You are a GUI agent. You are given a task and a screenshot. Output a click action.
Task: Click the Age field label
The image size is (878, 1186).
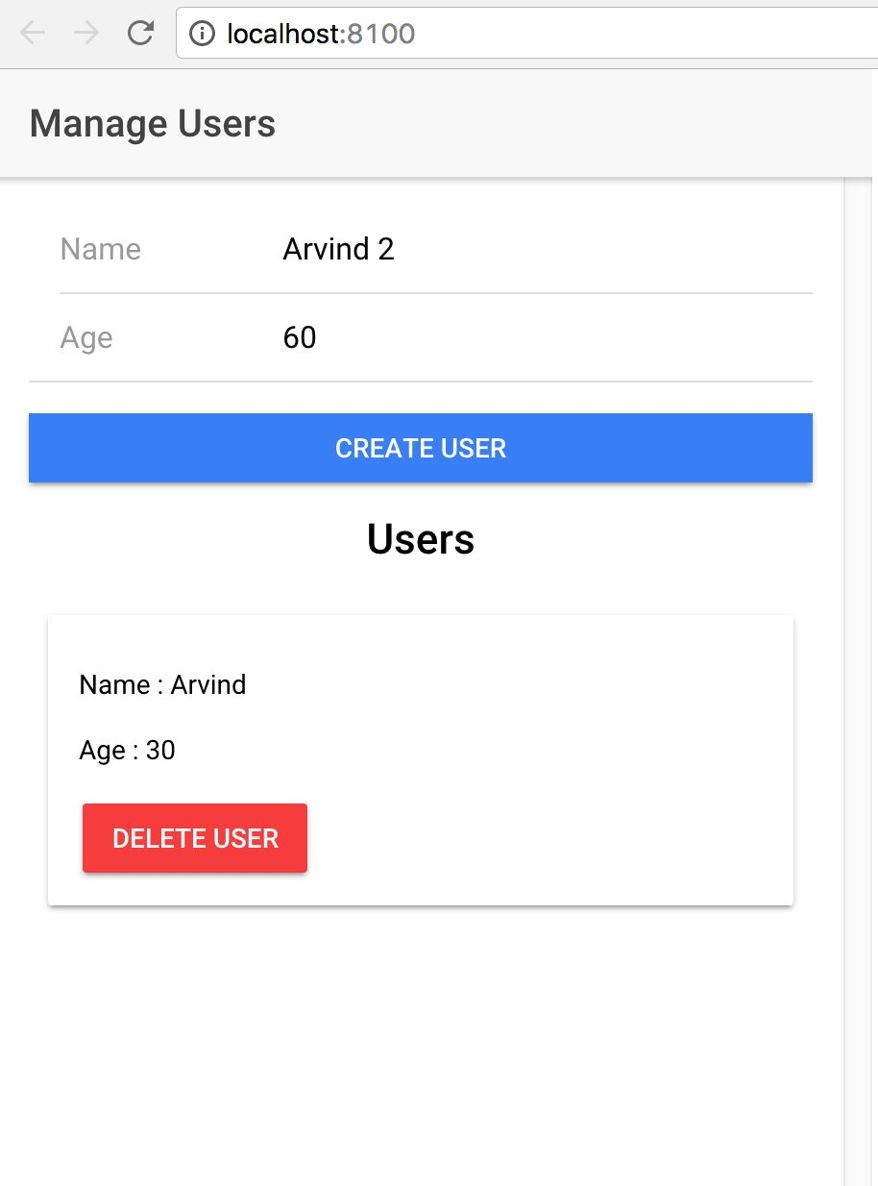click(86, 337)
